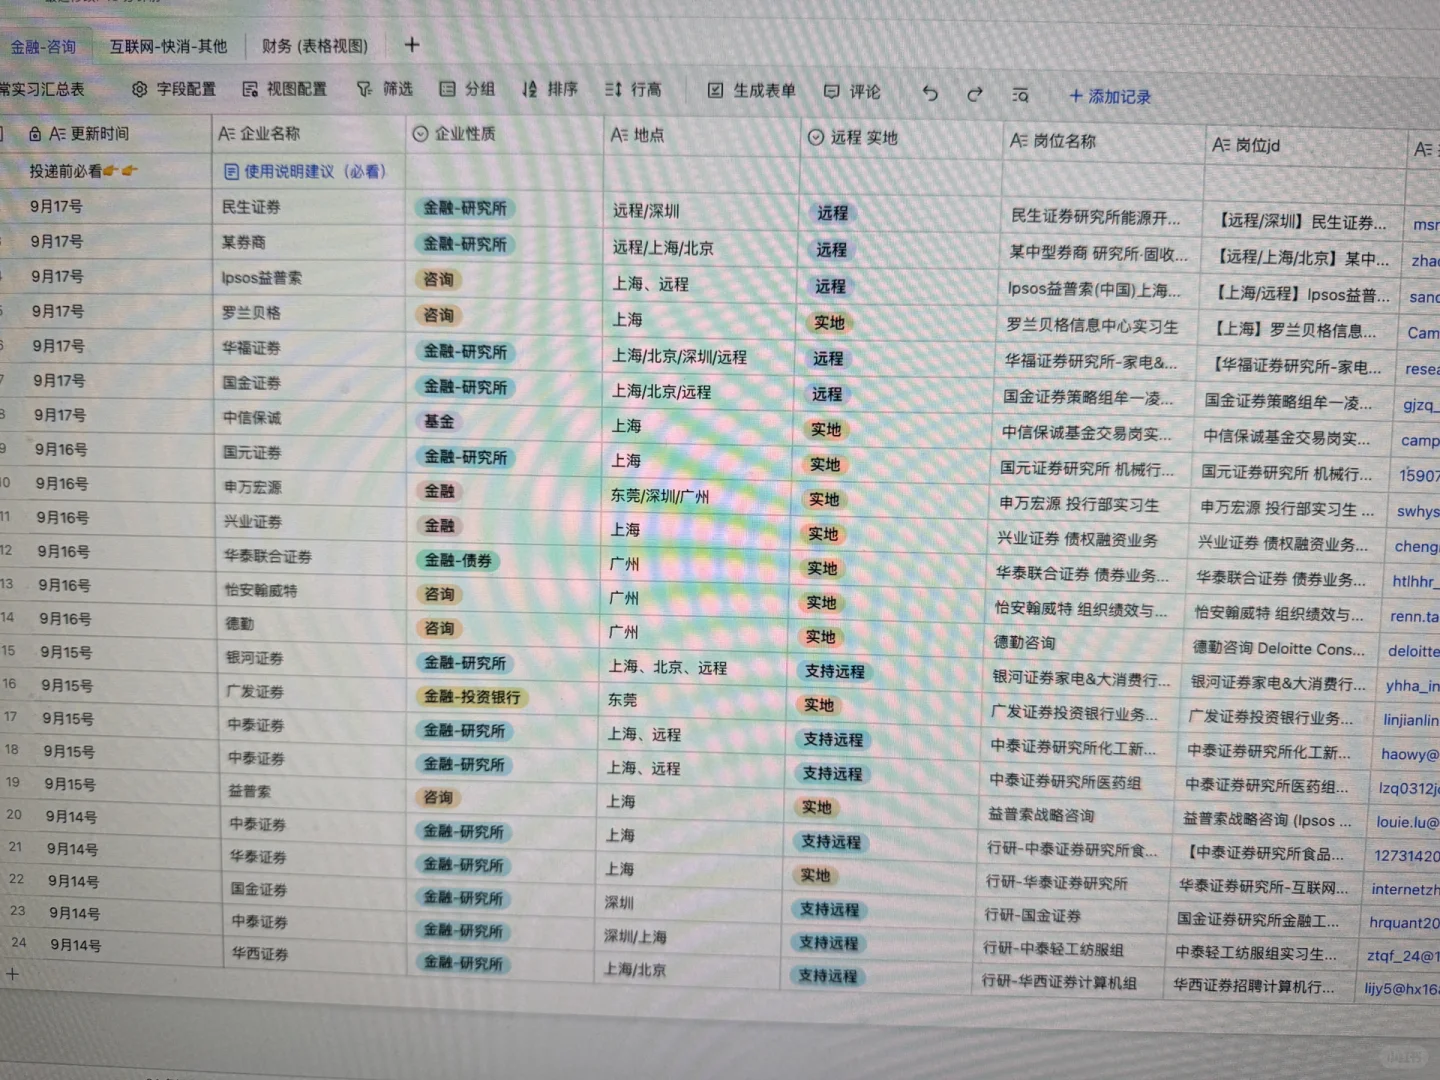Click 支持远程 tag in 银河证券 row
1440x1080 pixels.
tap(835, 671)
